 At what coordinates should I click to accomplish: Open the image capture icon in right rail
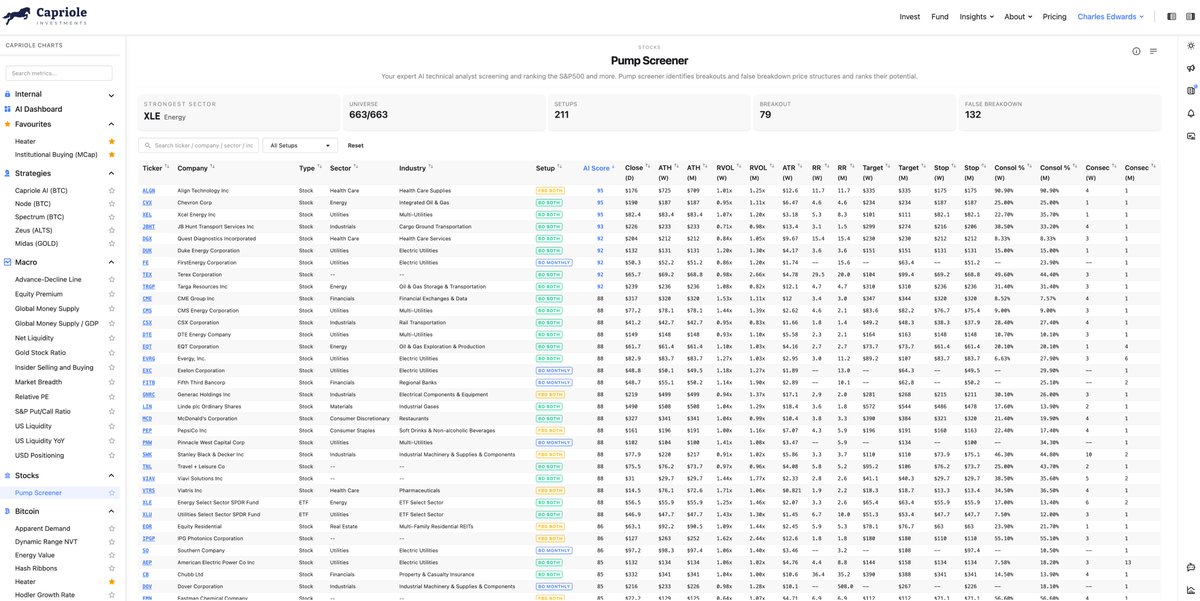(x=1191, y=135)
